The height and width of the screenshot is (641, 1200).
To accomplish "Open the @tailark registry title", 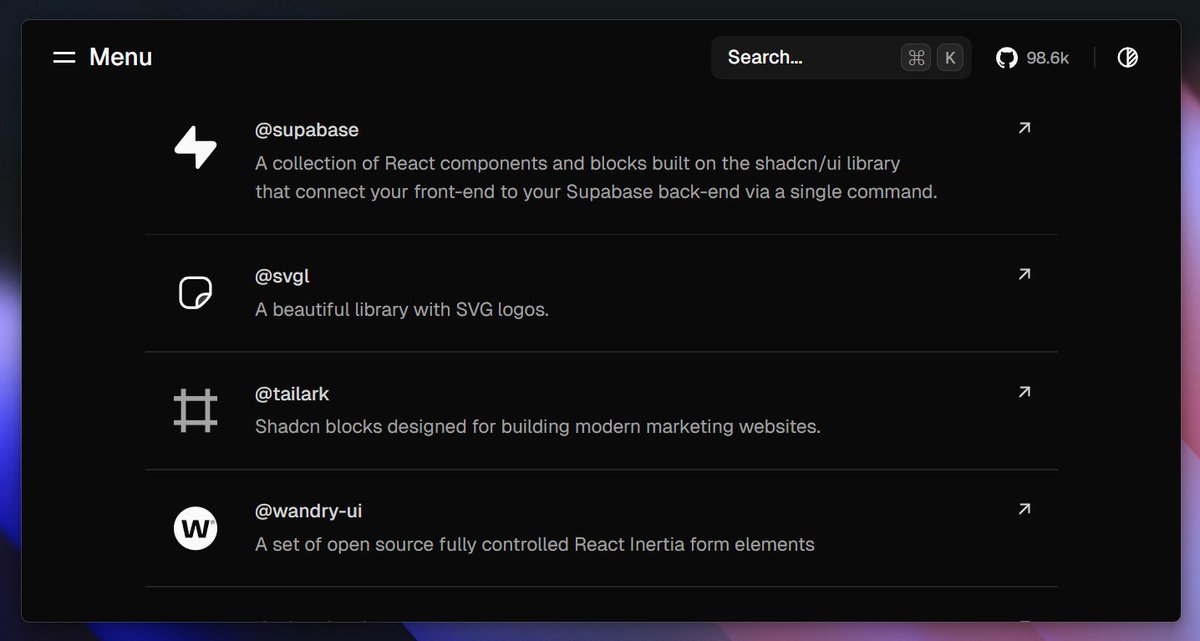I will click(292, 394).
